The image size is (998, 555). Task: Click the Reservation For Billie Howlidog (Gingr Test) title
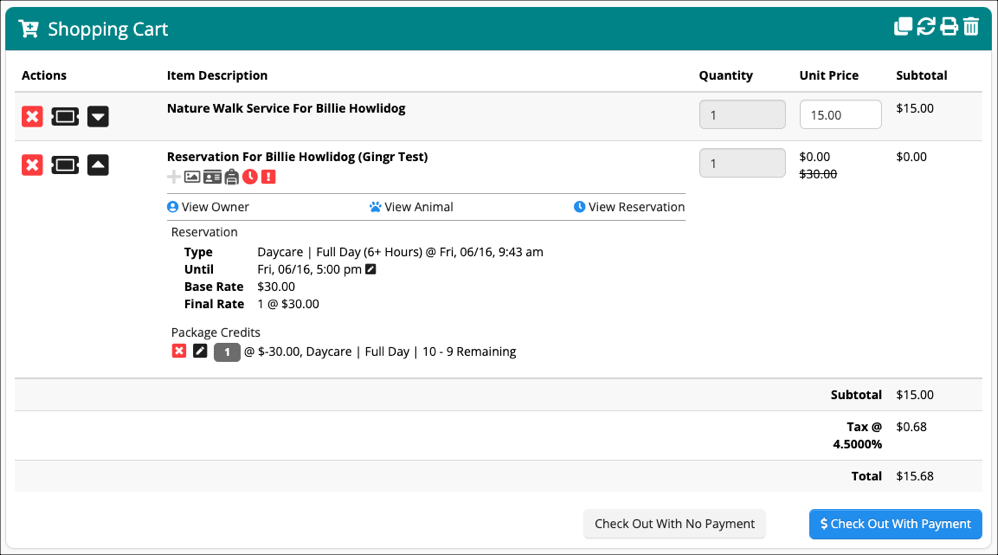point(297,157)
